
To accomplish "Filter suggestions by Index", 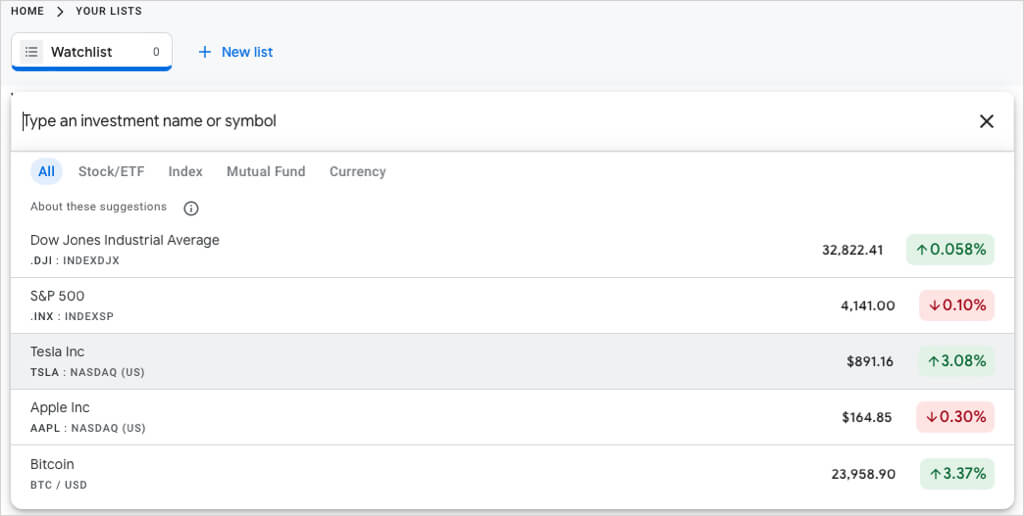I will coord(185,171).
